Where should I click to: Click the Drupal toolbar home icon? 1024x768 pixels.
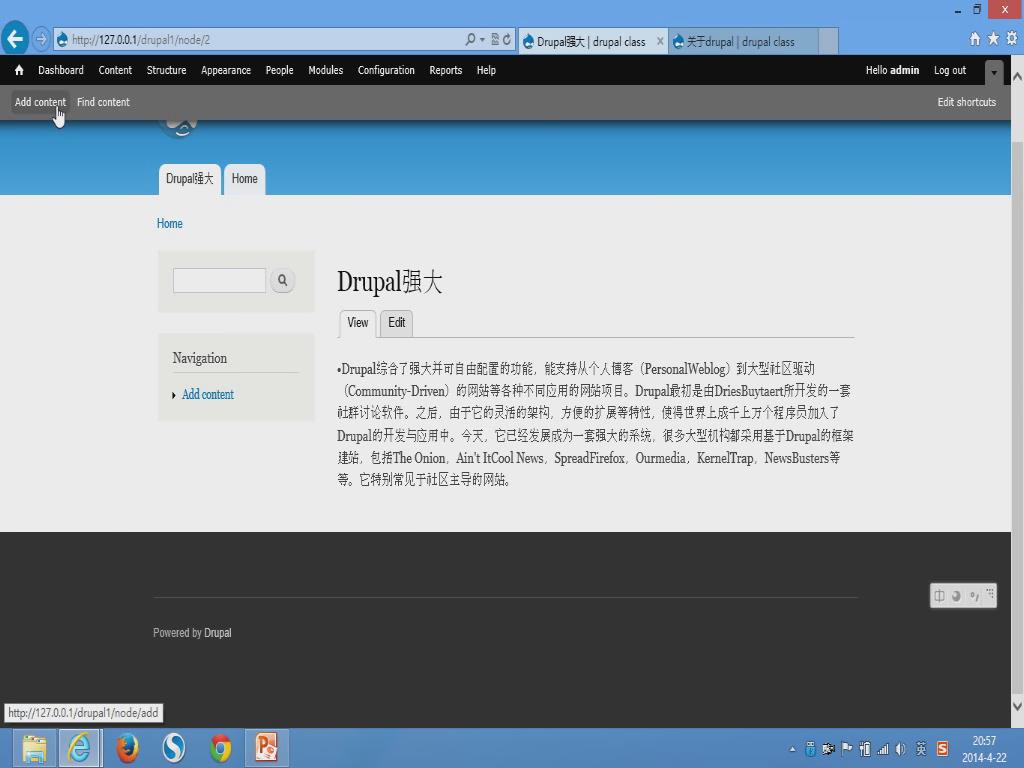19,70
